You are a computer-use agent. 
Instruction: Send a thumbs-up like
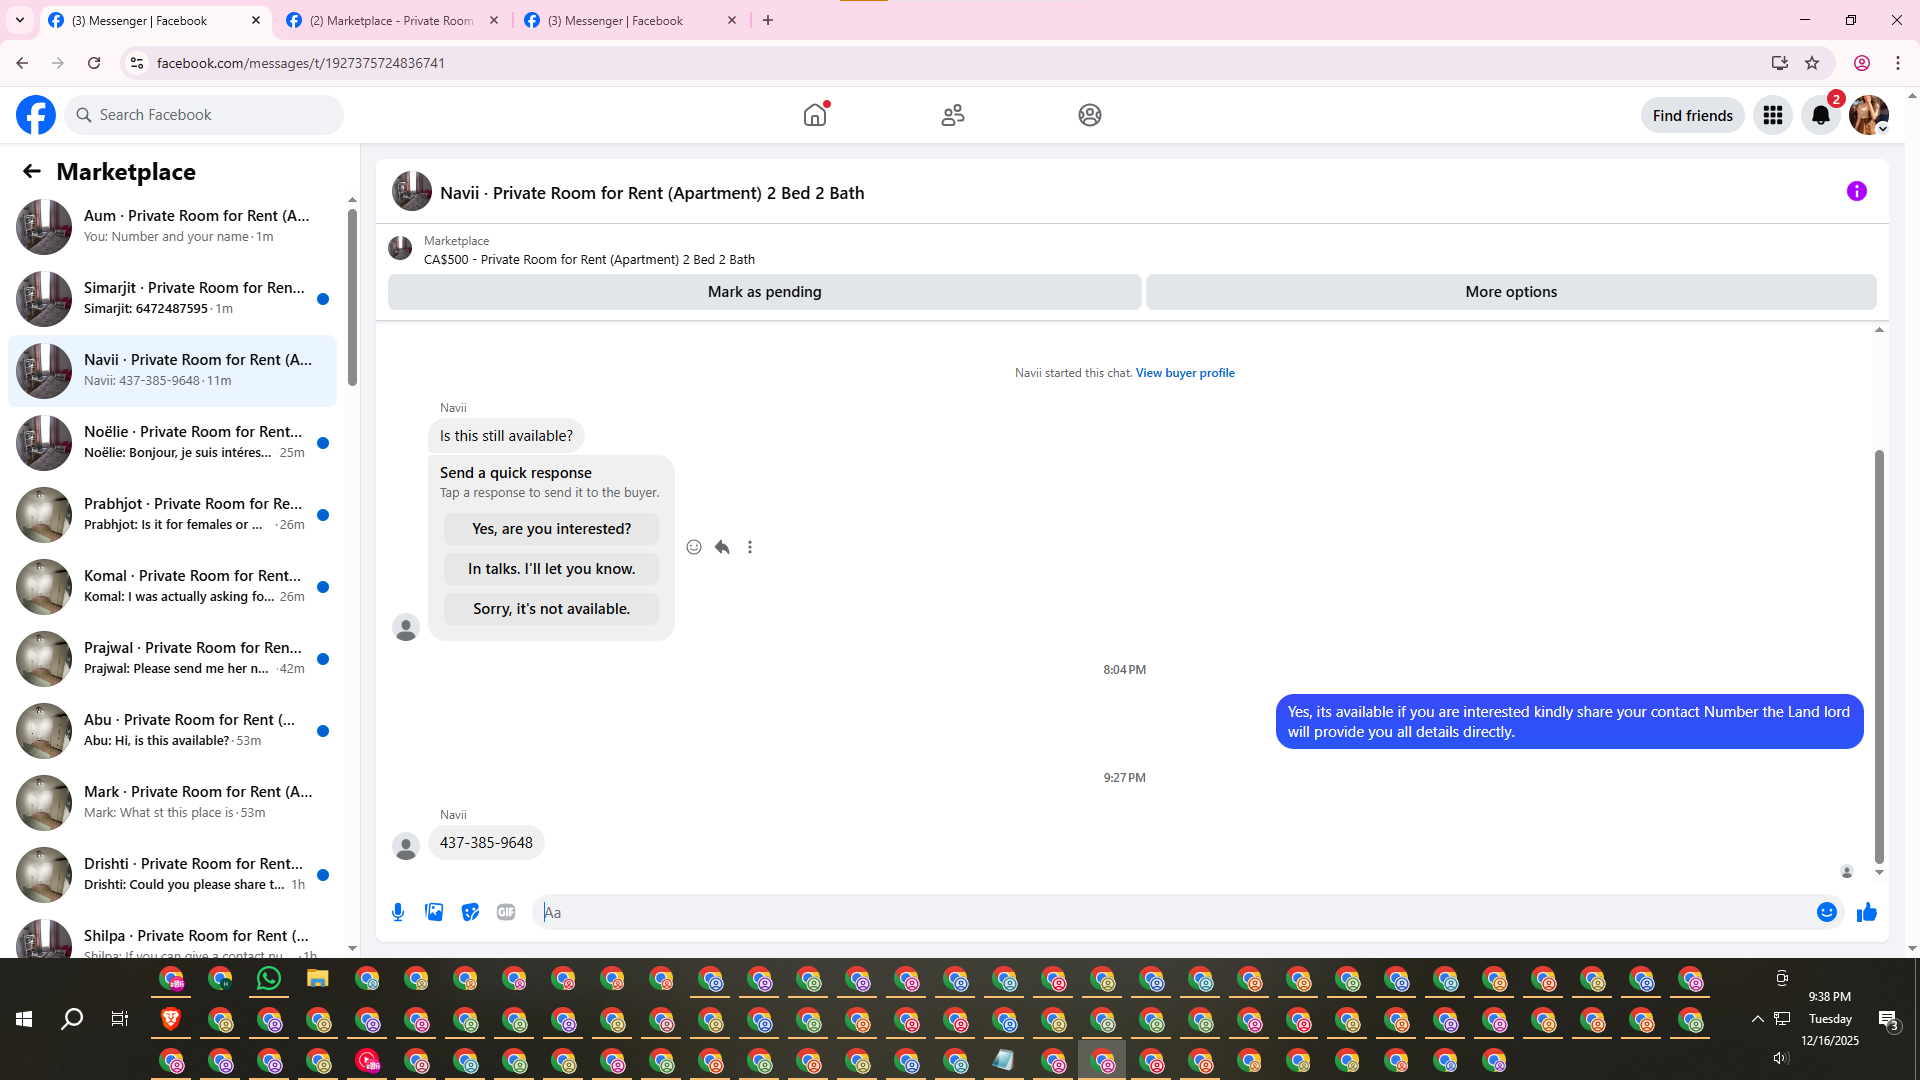[1867, 912]
